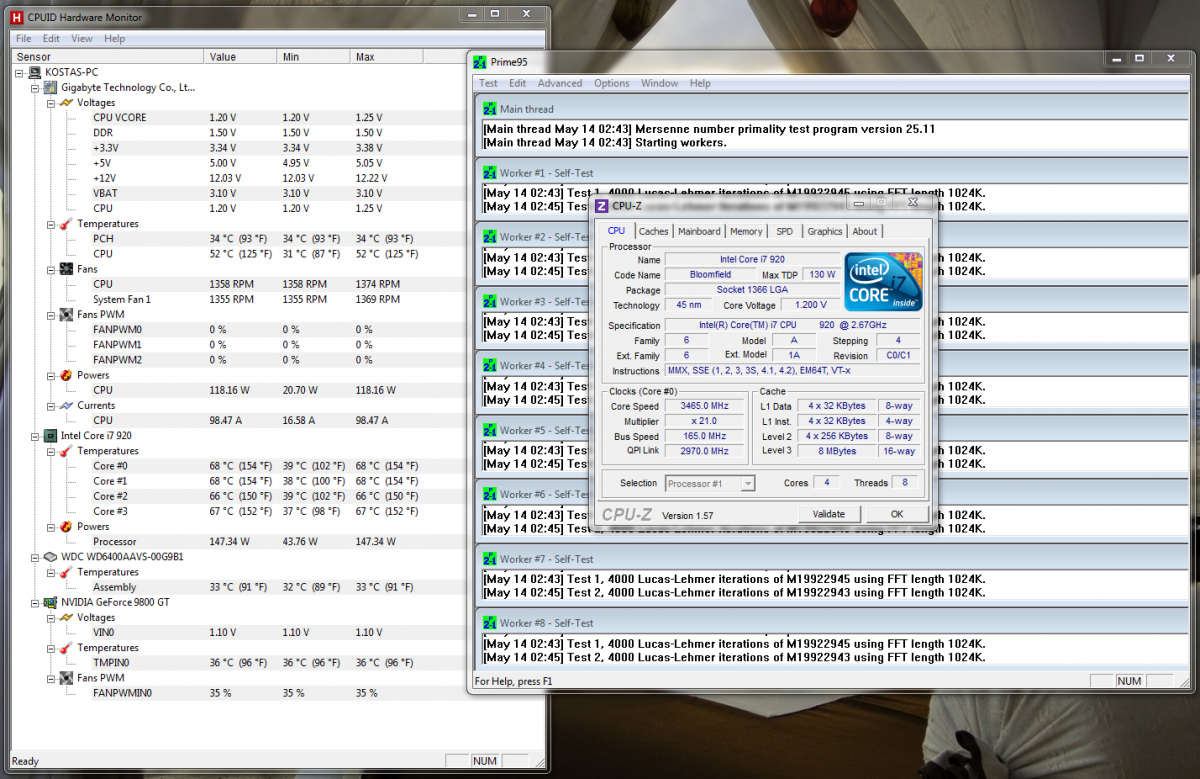The image size is (1200, 779).
Task: Open the Advanced menu in Prime95
Action: tap(560, 83)
